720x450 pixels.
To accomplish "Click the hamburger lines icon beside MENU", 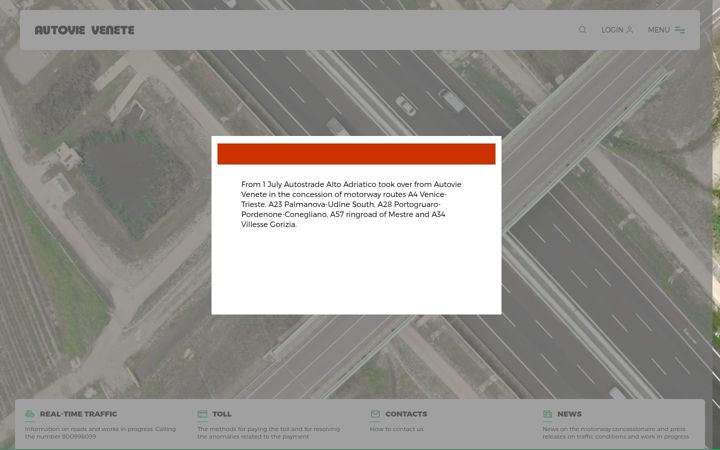I will [680, 30].
